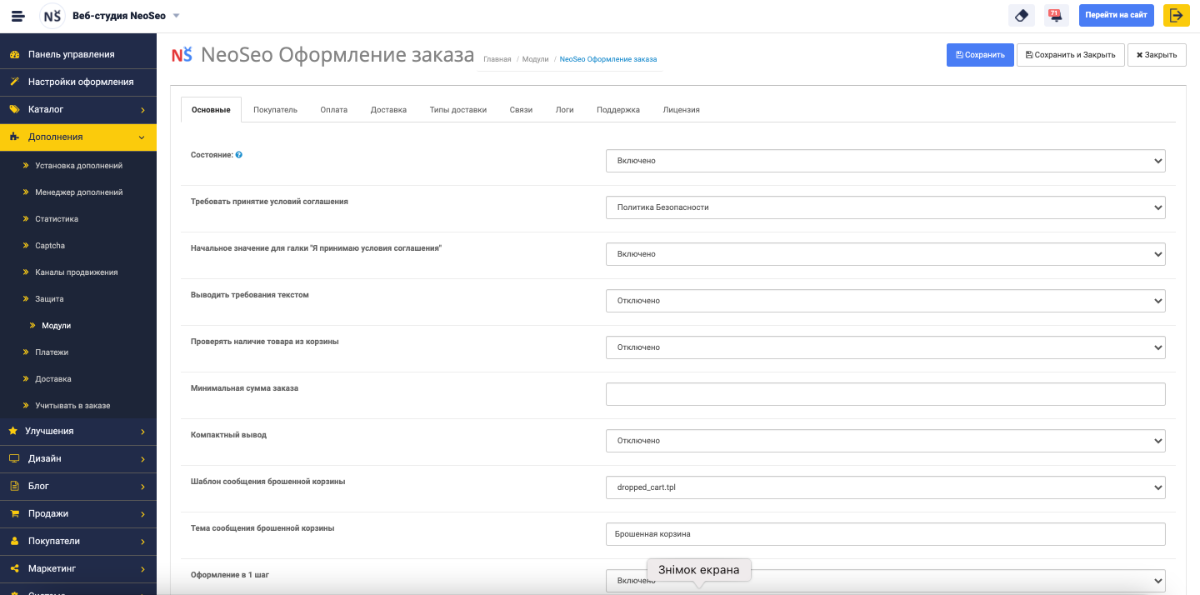Switch to the Поддержка tab
Viewport: 1200px width, 595px height.
[x=618, y=110]
